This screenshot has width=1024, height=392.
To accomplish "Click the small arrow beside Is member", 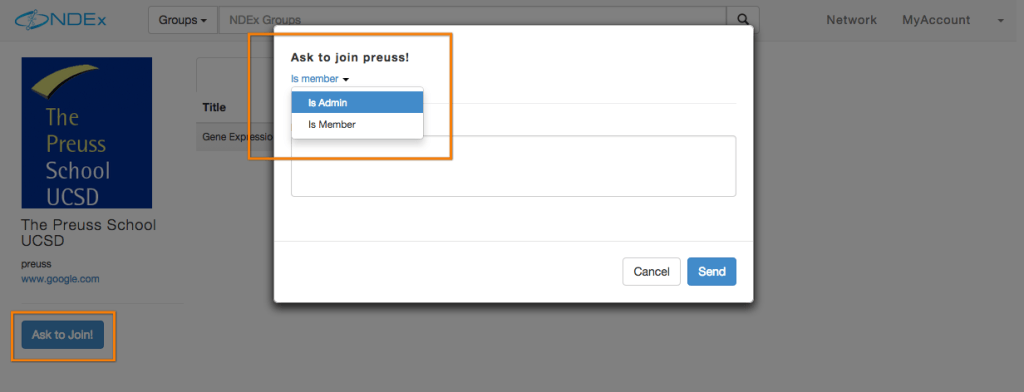I will point(346,80).
